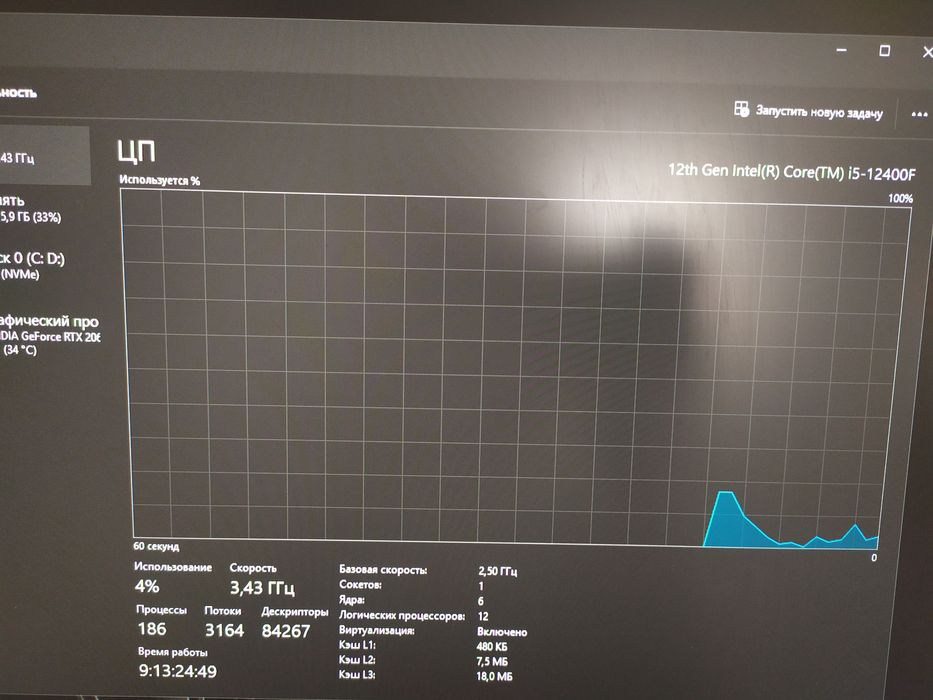
Task: Click the '100%' graph axis label
Action: (x=900, y=199)
